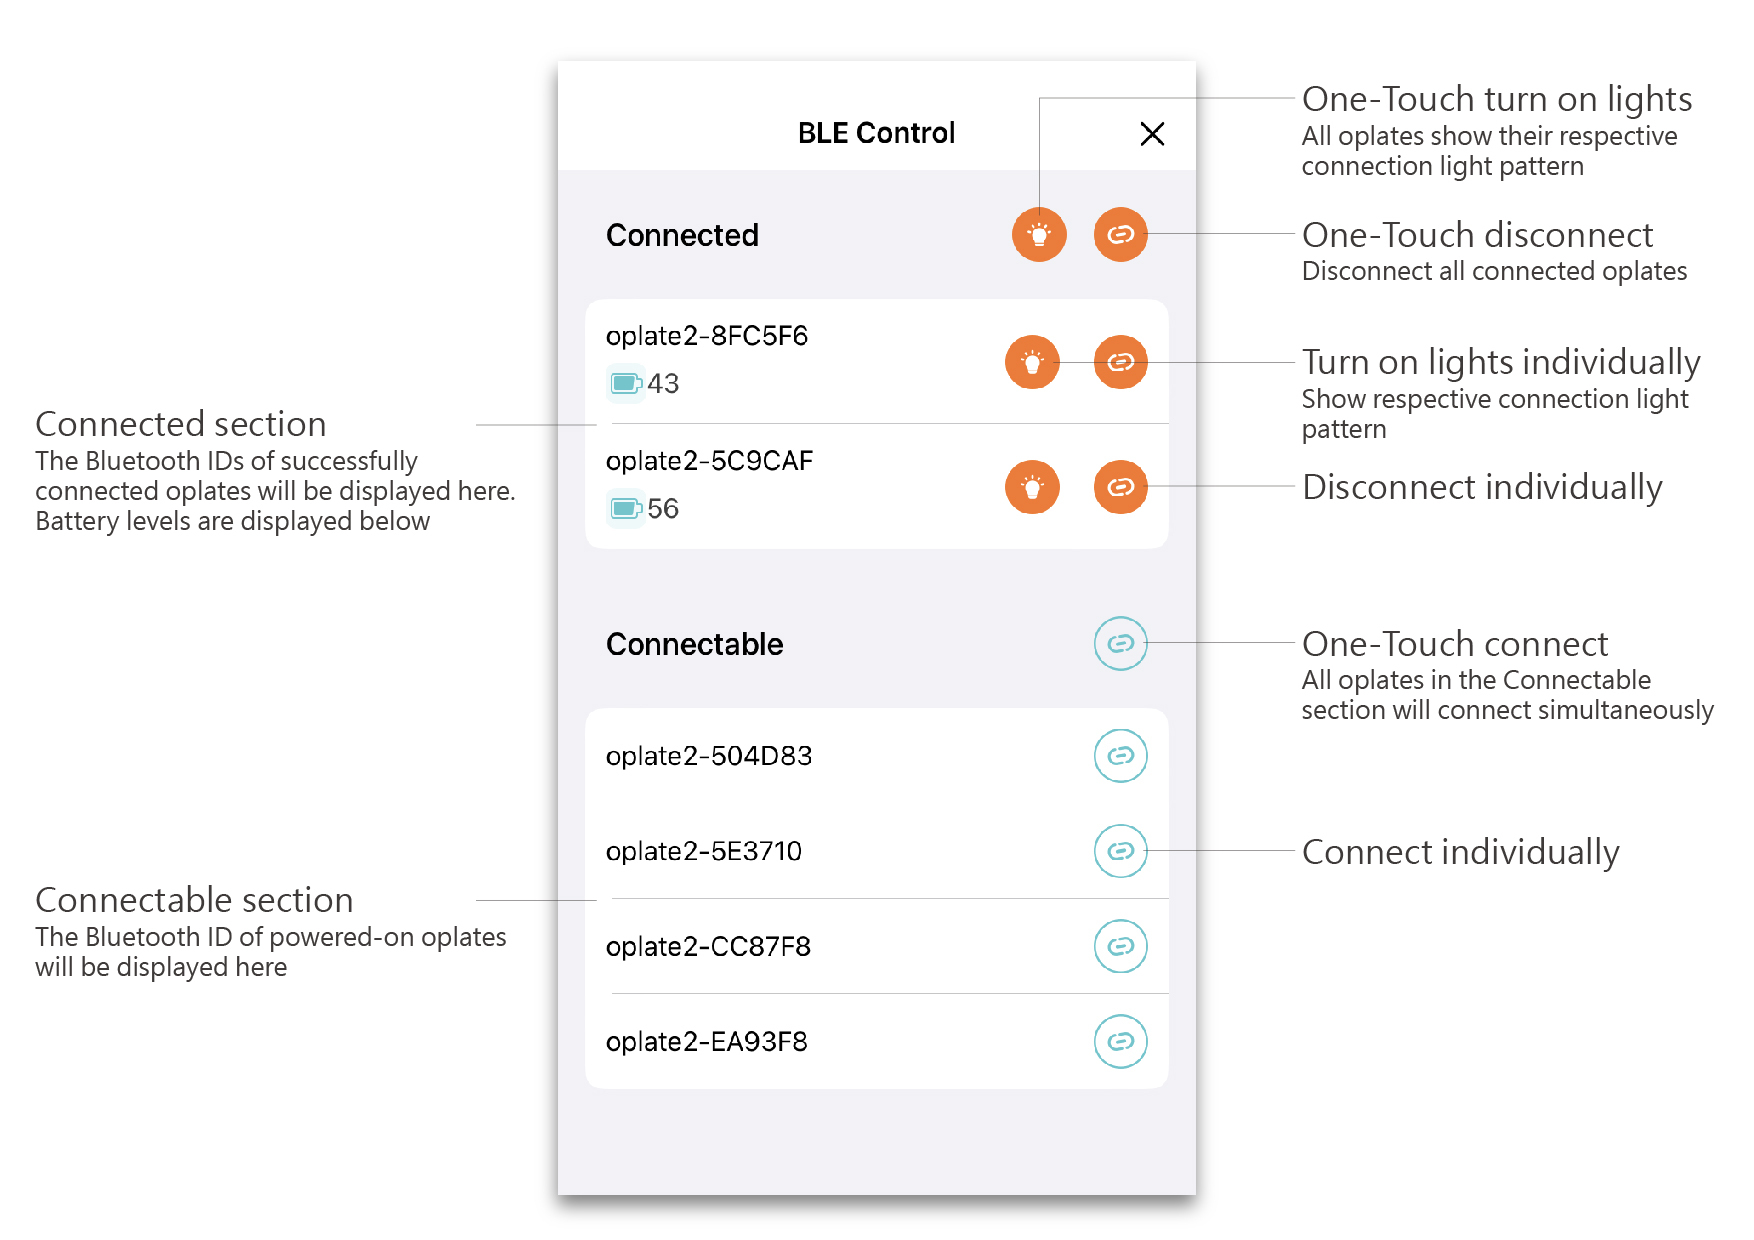Turn on lights for oplate2-8FC5F6

pyautogui.click(x=1032, y=362)
